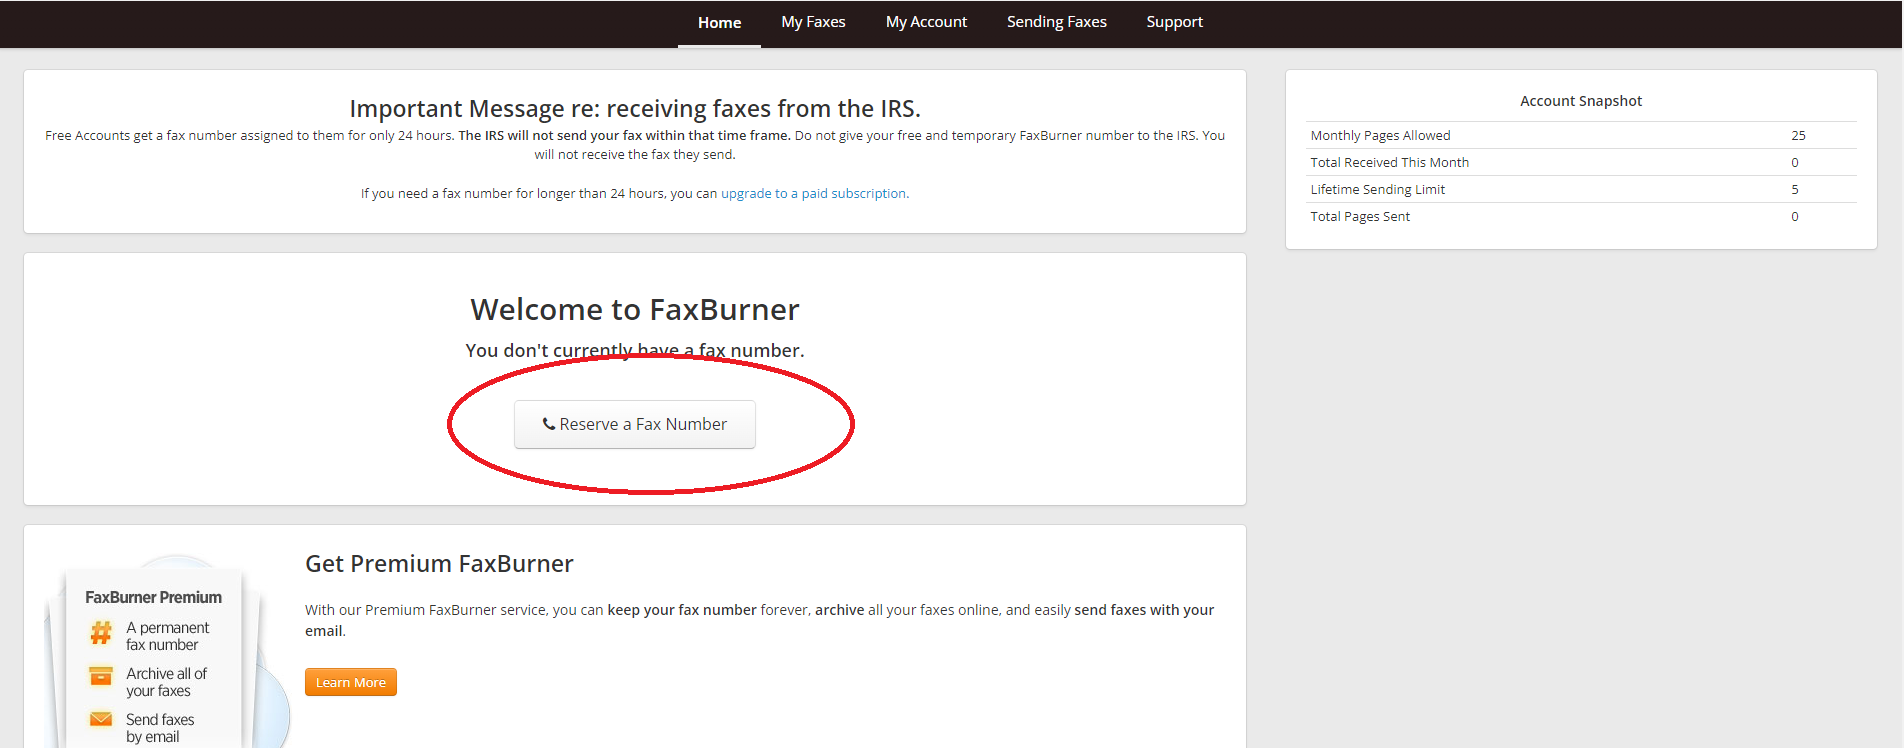The height and width of the screenshot is (748, 1904).
Task: Click Reserve a Fax Number button
Action: point(635,424)
